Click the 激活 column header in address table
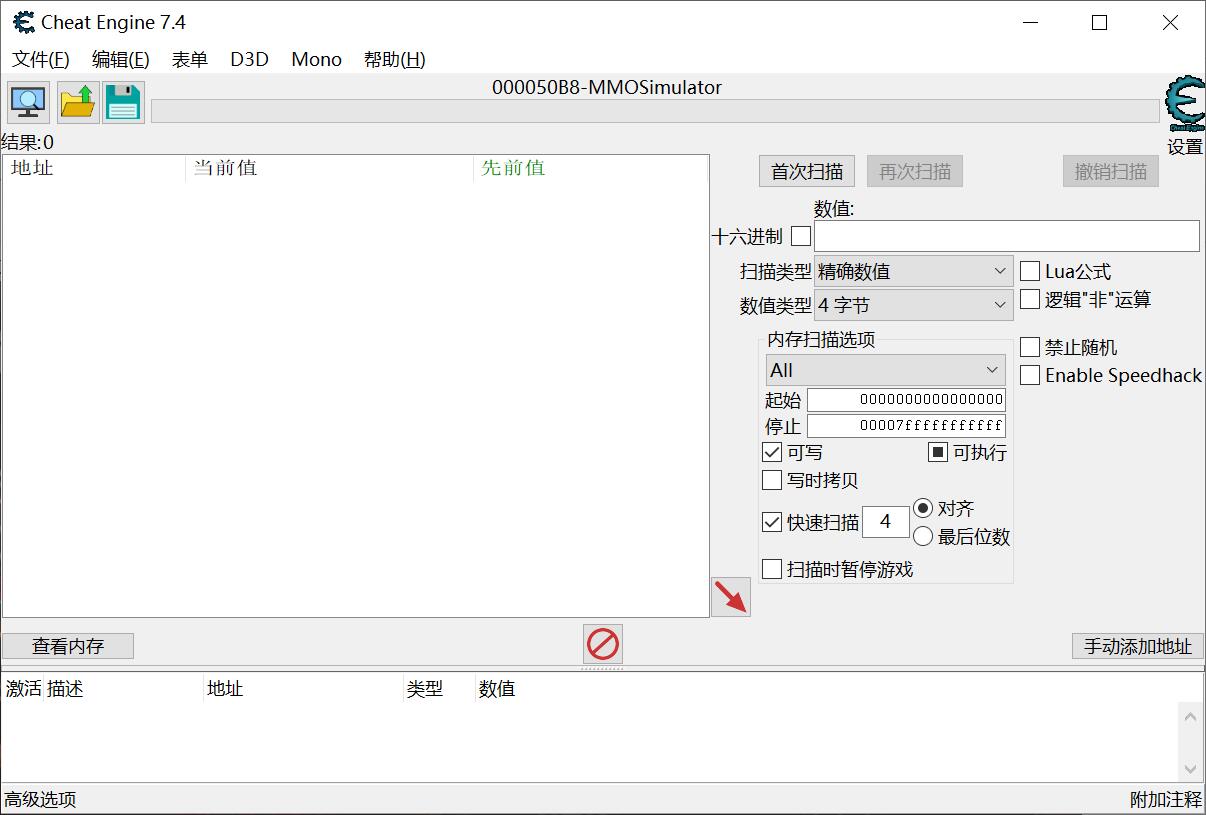 pos(23,689)
